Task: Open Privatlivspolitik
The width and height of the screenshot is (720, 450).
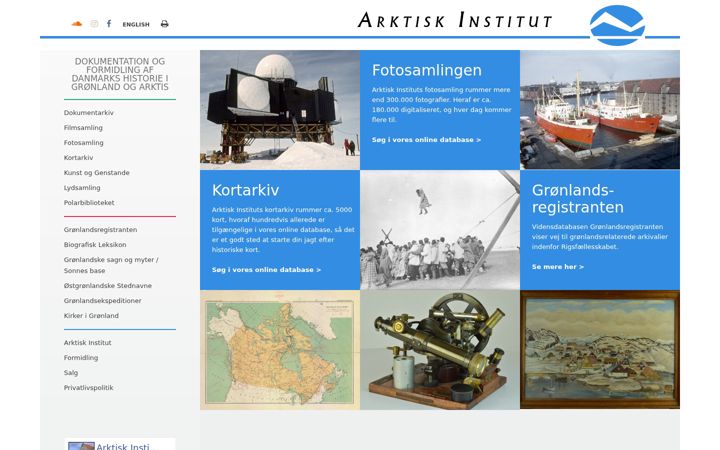Action: point(89,388)
